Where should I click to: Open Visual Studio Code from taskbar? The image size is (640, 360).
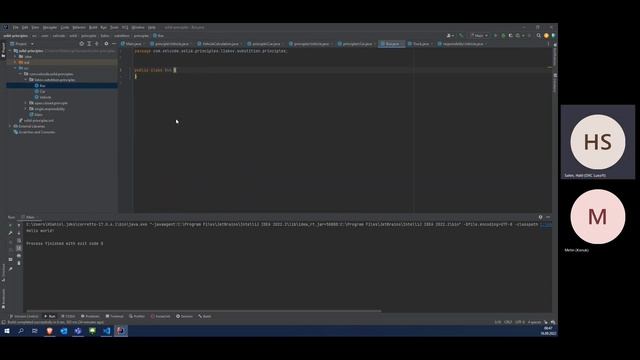[107, 331]
